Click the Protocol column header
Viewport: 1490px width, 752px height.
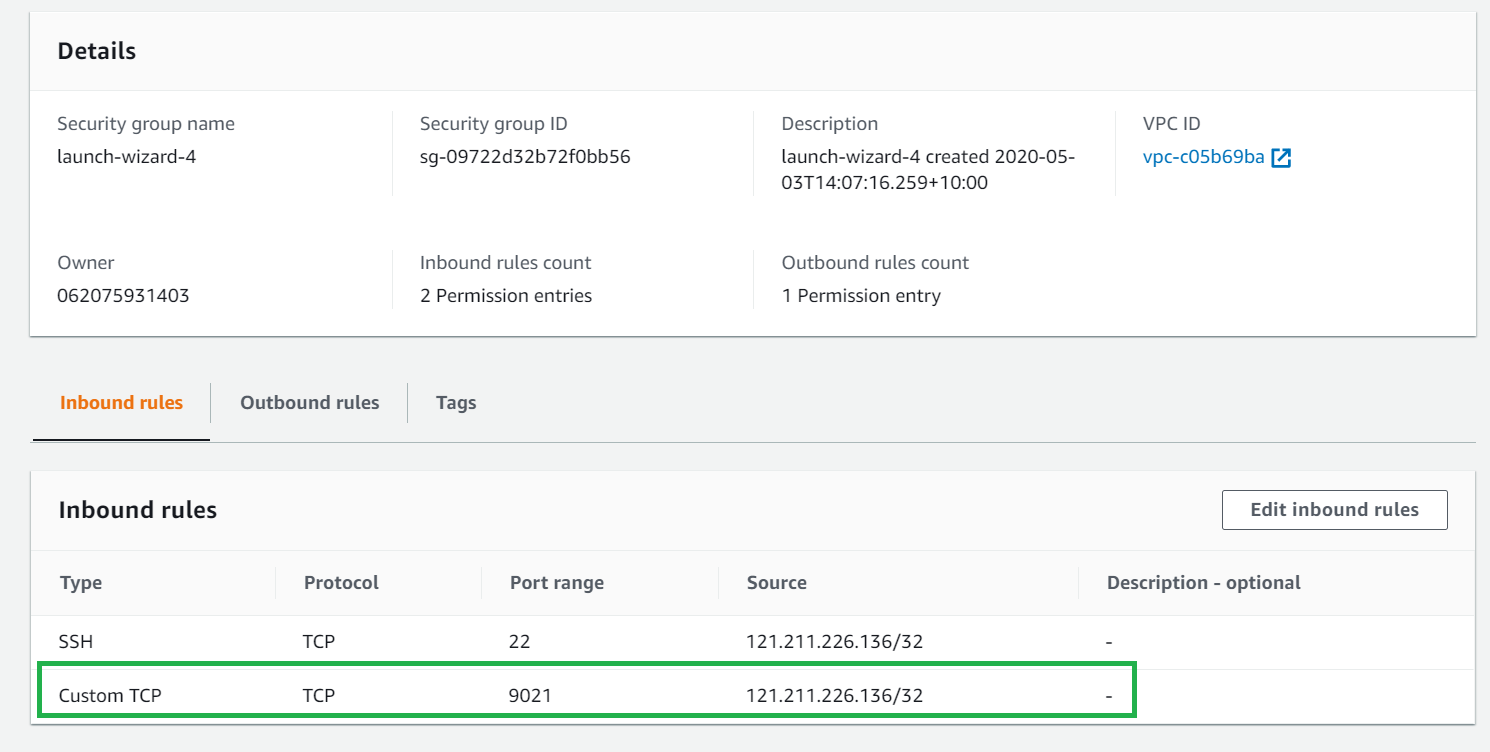(x=341, y=583)
